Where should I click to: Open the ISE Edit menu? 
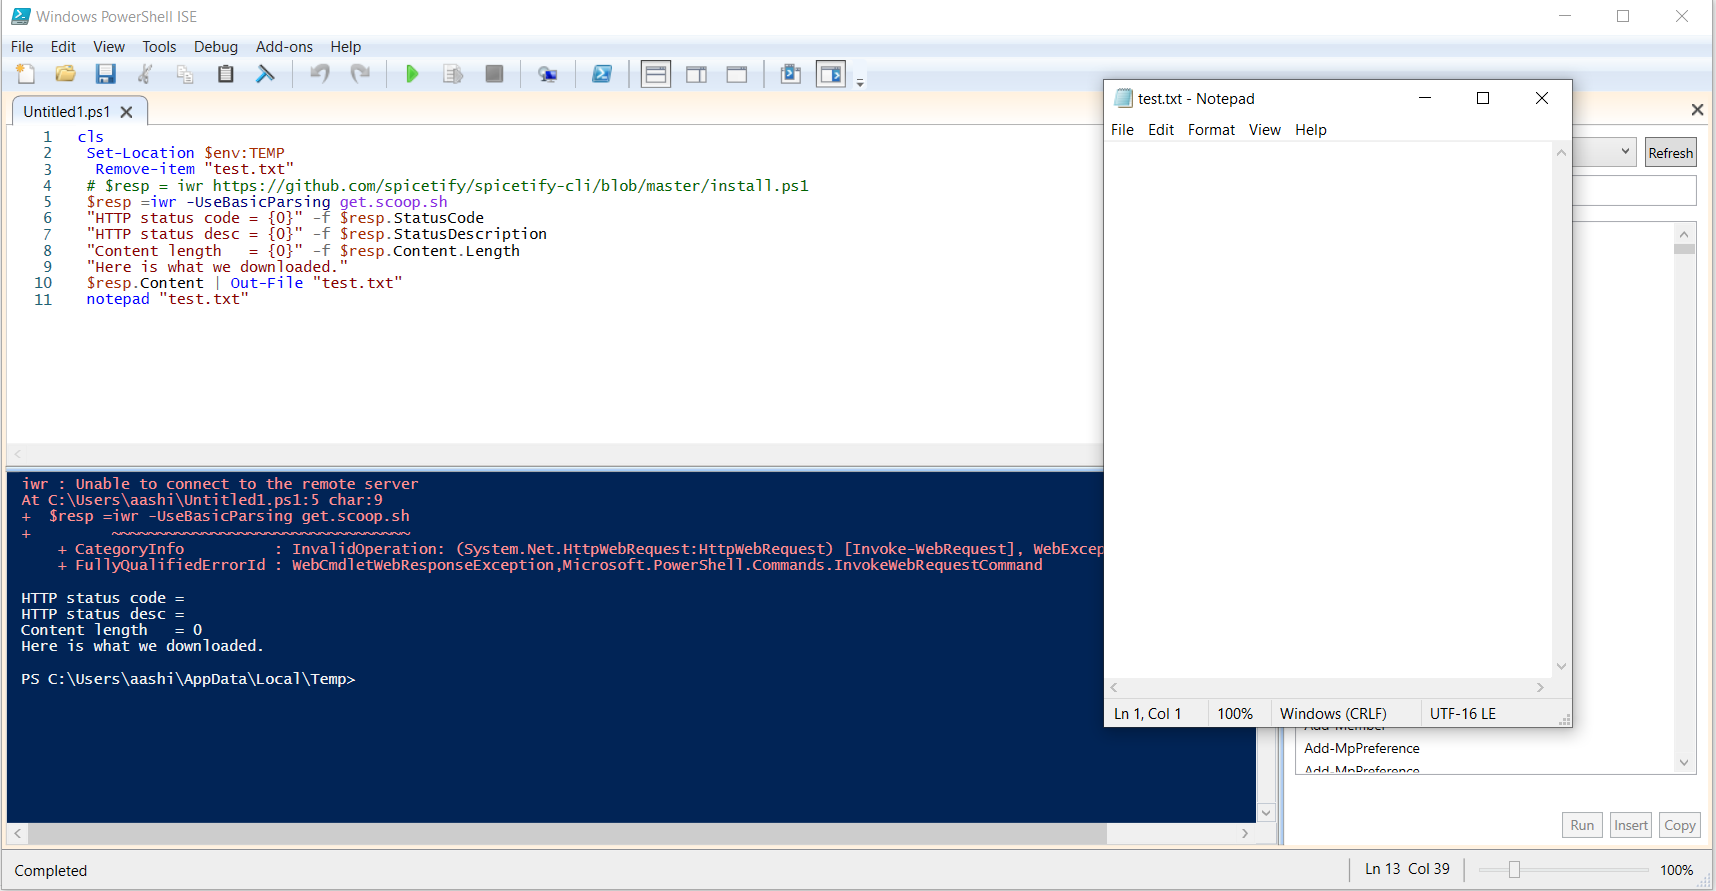63,47
